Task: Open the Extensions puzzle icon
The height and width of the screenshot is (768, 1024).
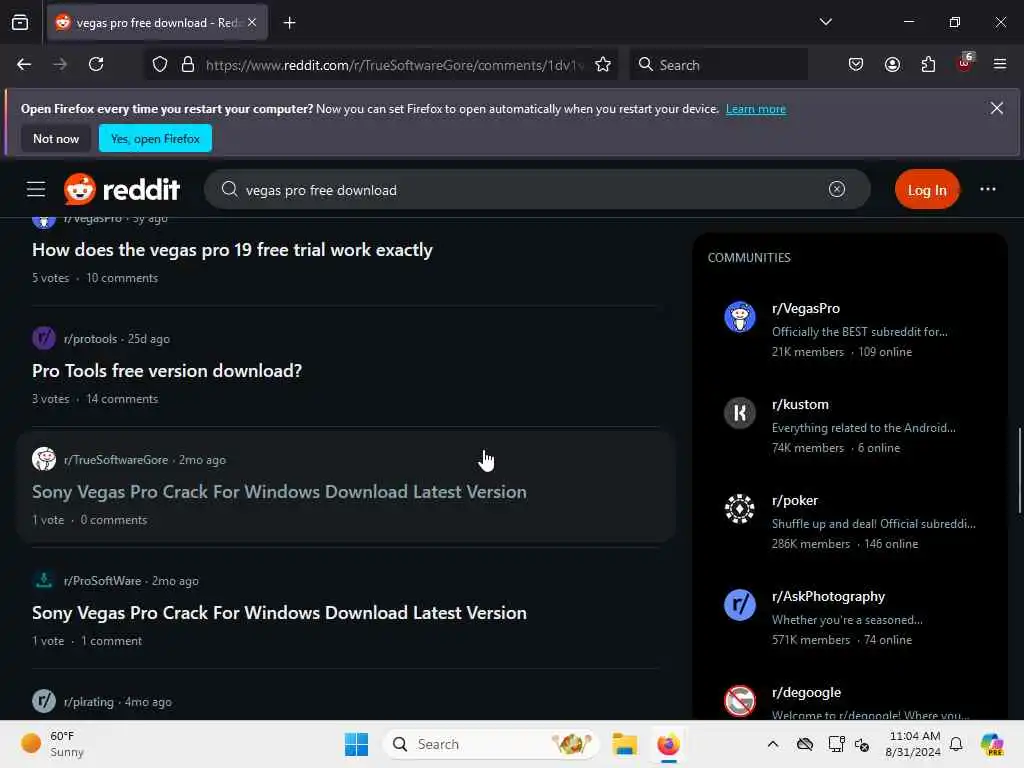Action: [928, 64]
